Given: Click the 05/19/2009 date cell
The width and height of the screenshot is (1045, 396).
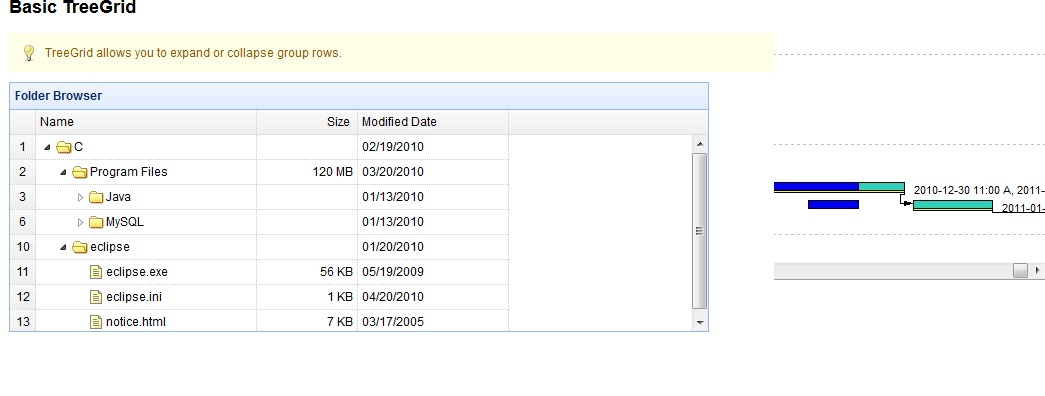Looking at the screenshot, I should 433,272.
